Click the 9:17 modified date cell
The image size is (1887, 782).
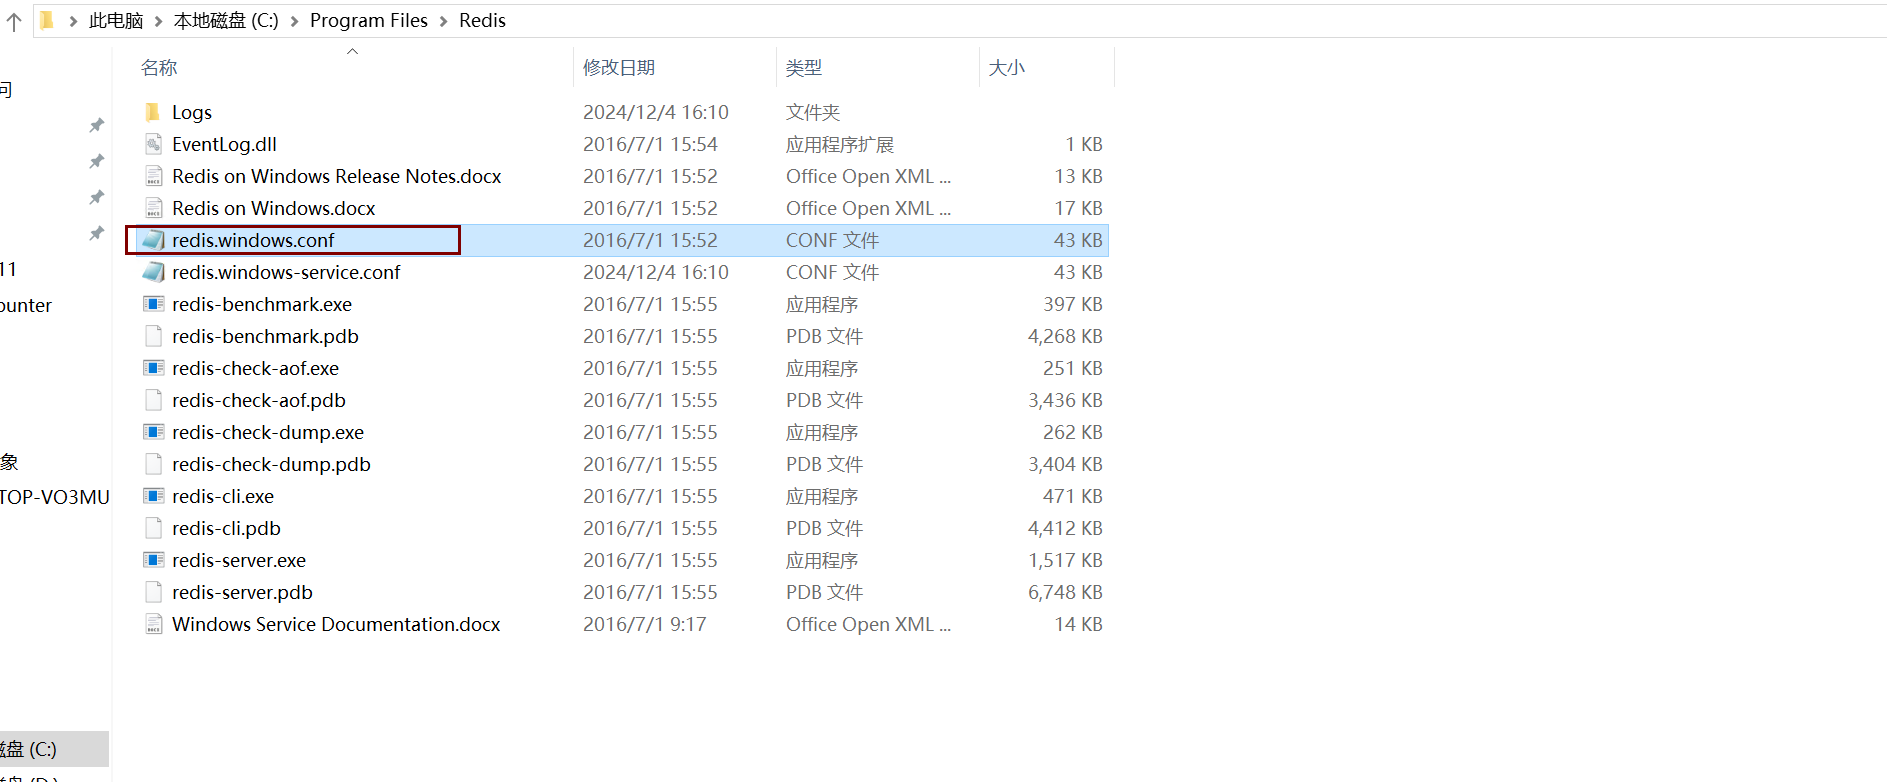click(x=644, y=624)
